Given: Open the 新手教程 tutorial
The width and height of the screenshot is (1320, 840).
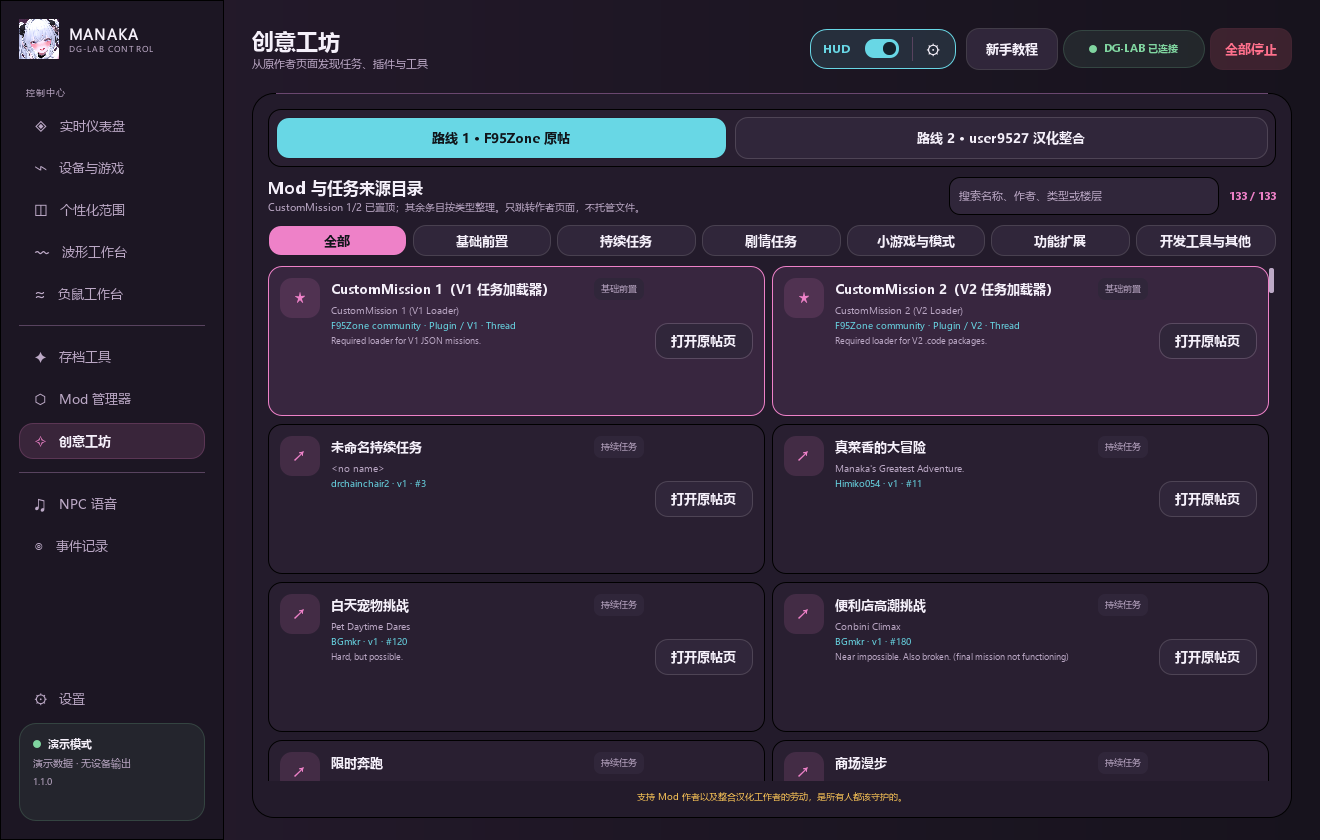Looking at the screenshot, I should coord(1012,49).
